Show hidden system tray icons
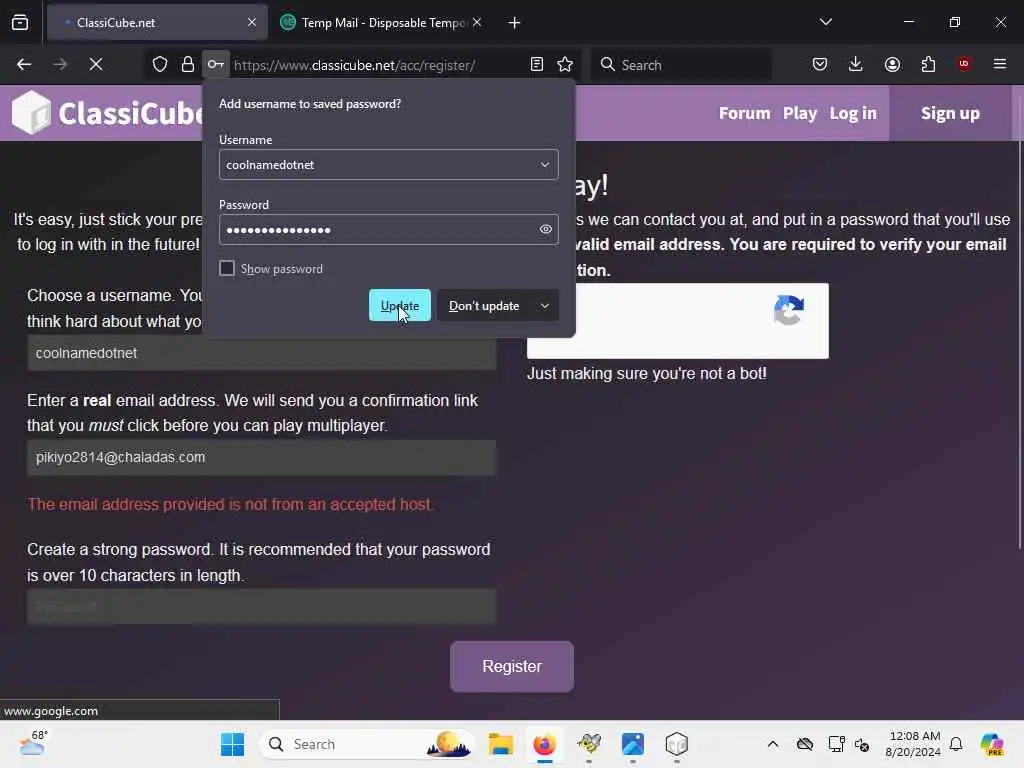The image size is (1024, 768). (x=773, y=744)
